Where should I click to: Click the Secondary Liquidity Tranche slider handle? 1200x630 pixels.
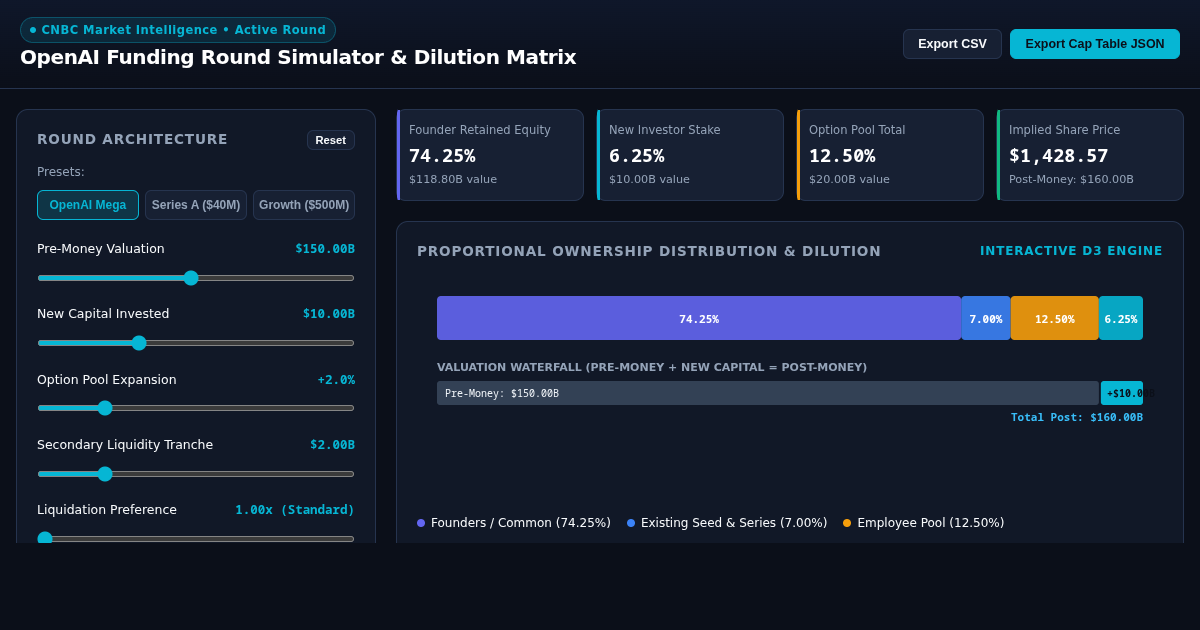105,474
